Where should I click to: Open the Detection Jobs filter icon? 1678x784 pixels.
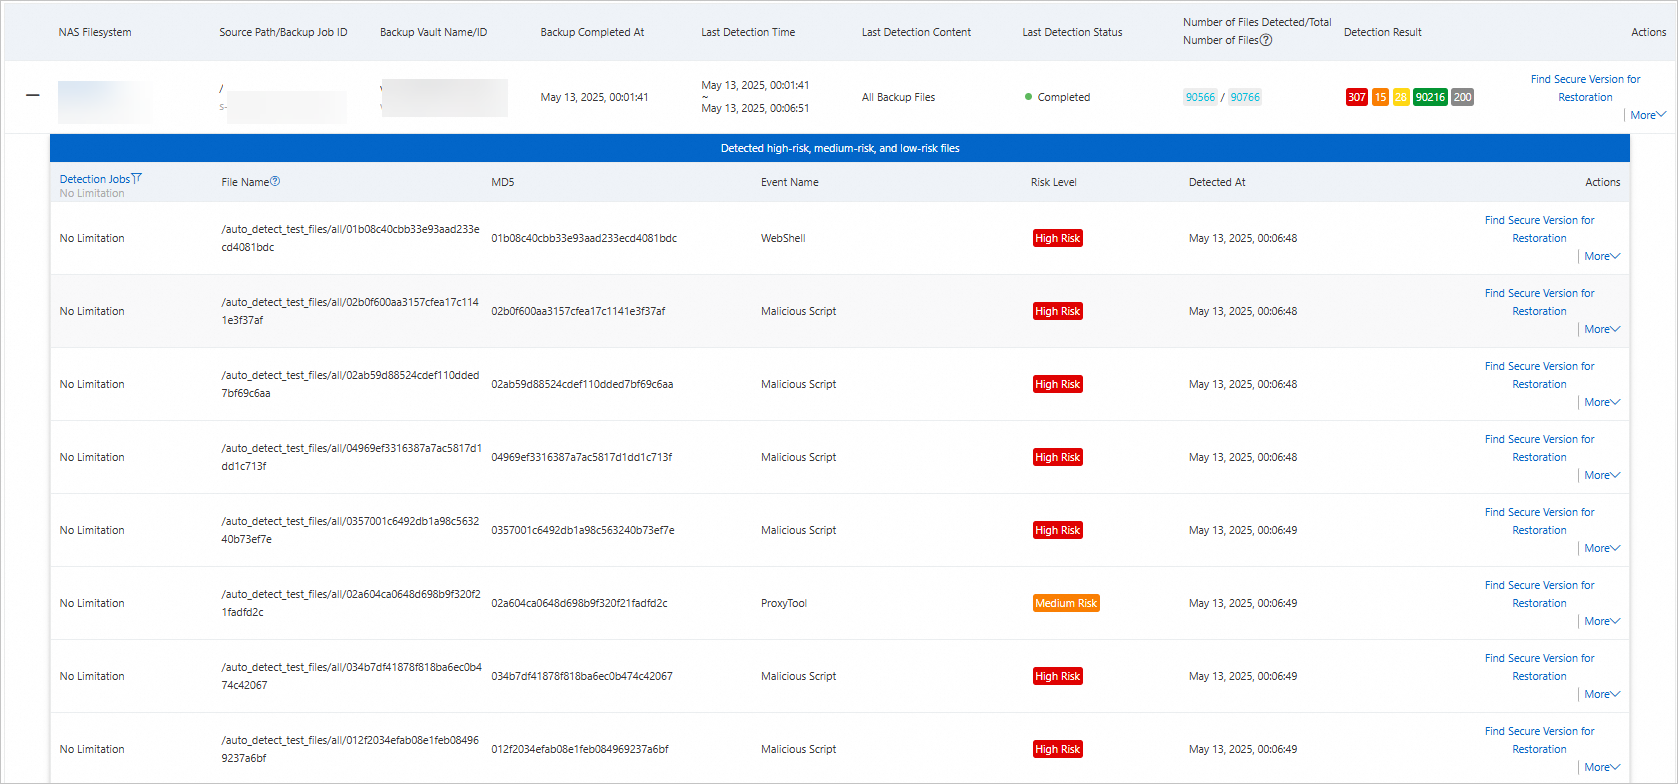click(x=137, y=179)
